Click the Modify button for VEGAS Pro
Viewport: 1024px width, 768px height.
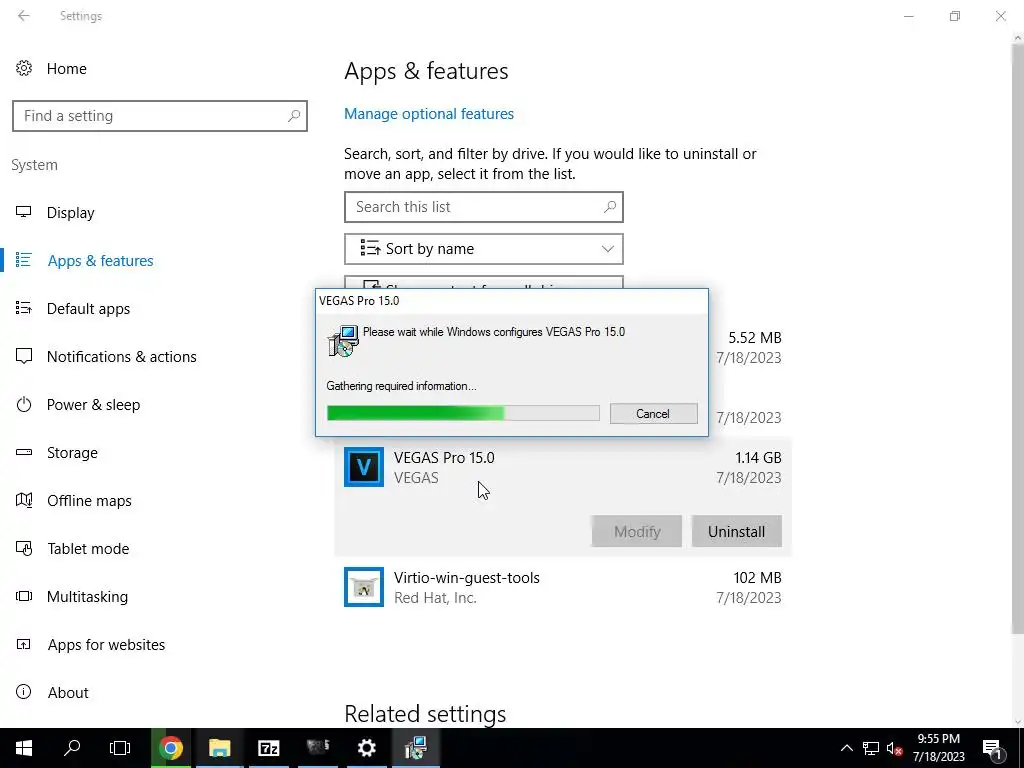tap(637, 532)
